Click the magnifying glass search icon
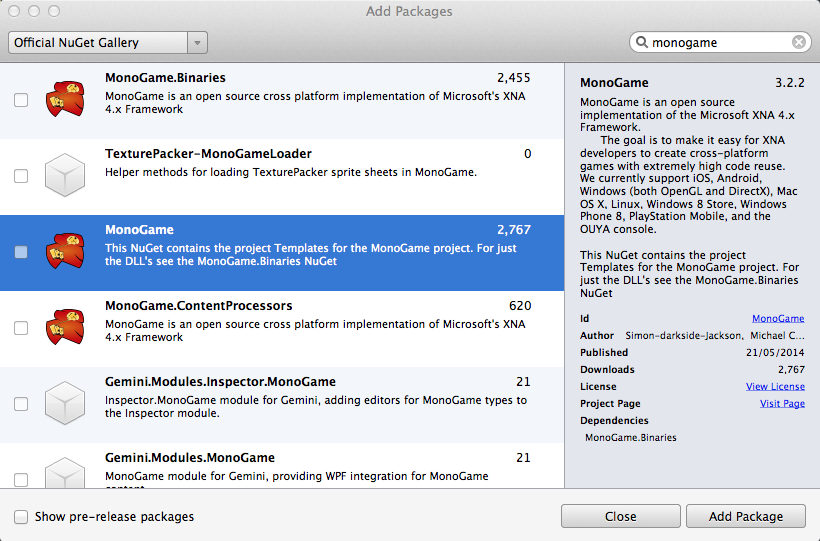This screenshot has width=820, height=541. [x=641, y=43]
